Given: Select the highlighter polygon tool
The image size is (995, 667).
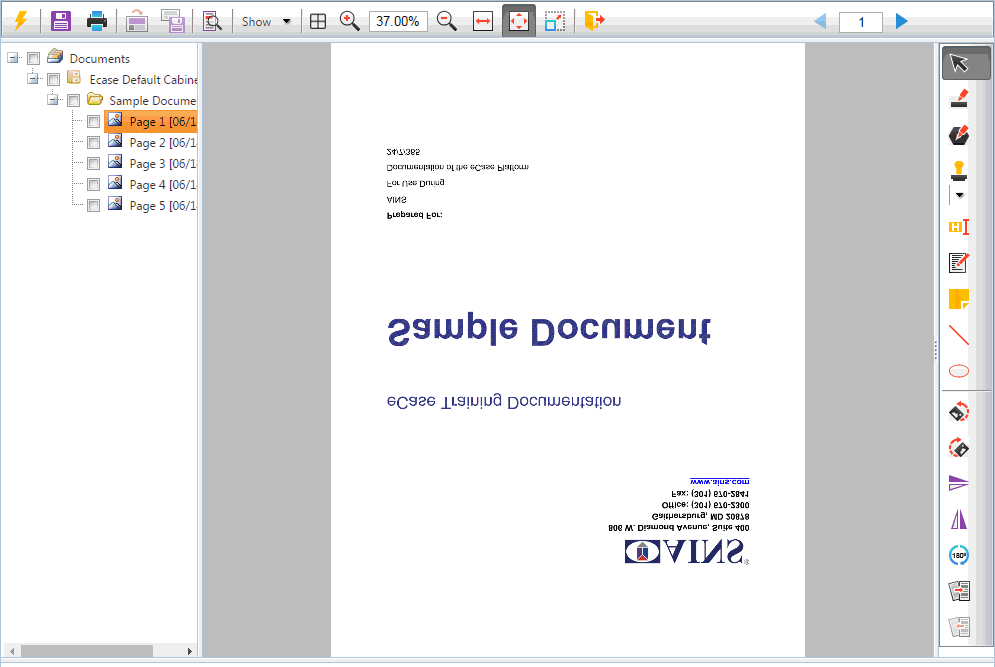Looking at the screenshot, I should (x=959, y=135).
